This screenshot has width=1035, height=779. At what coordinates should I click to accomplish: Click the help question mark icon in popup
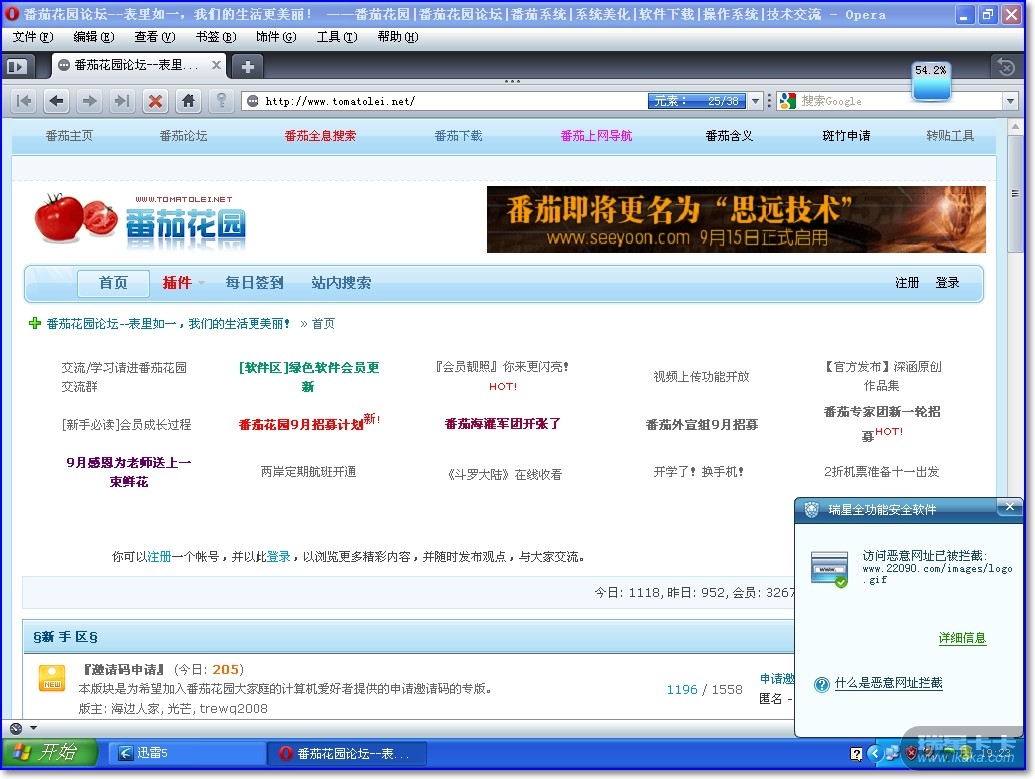point(821,685)
